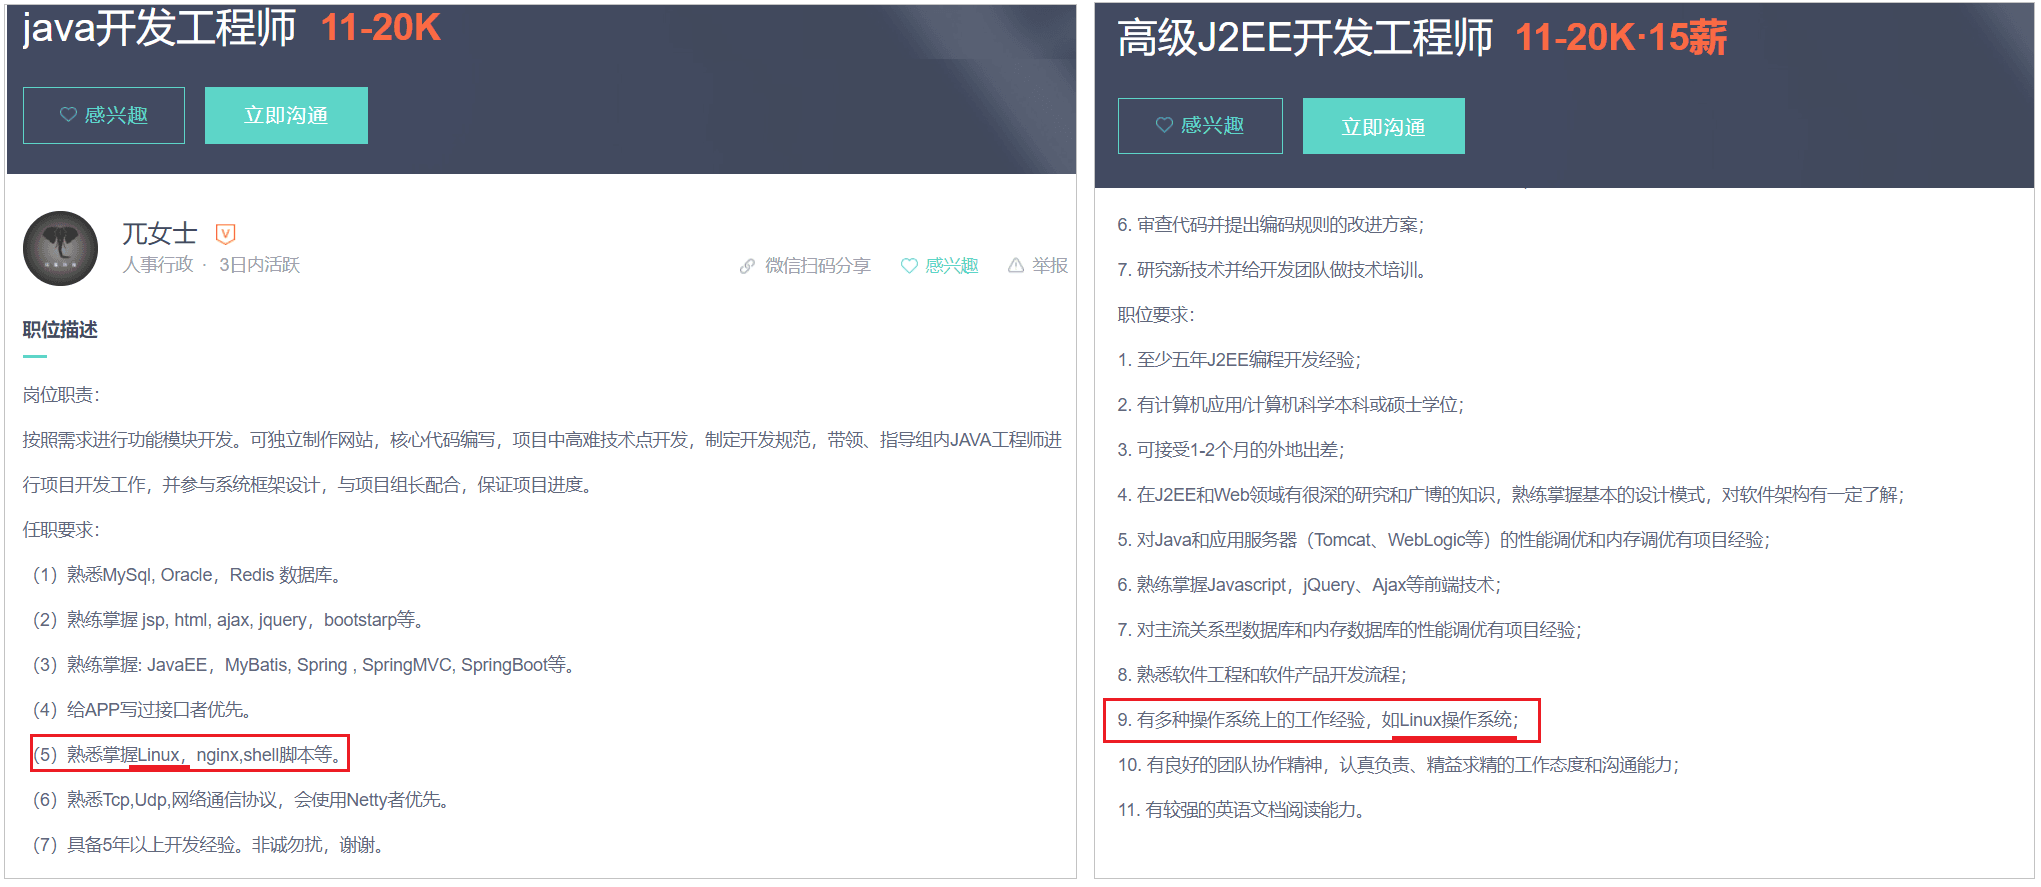
Task: Click the 岗位职责 label in the job description
Action: coord(61,395)
